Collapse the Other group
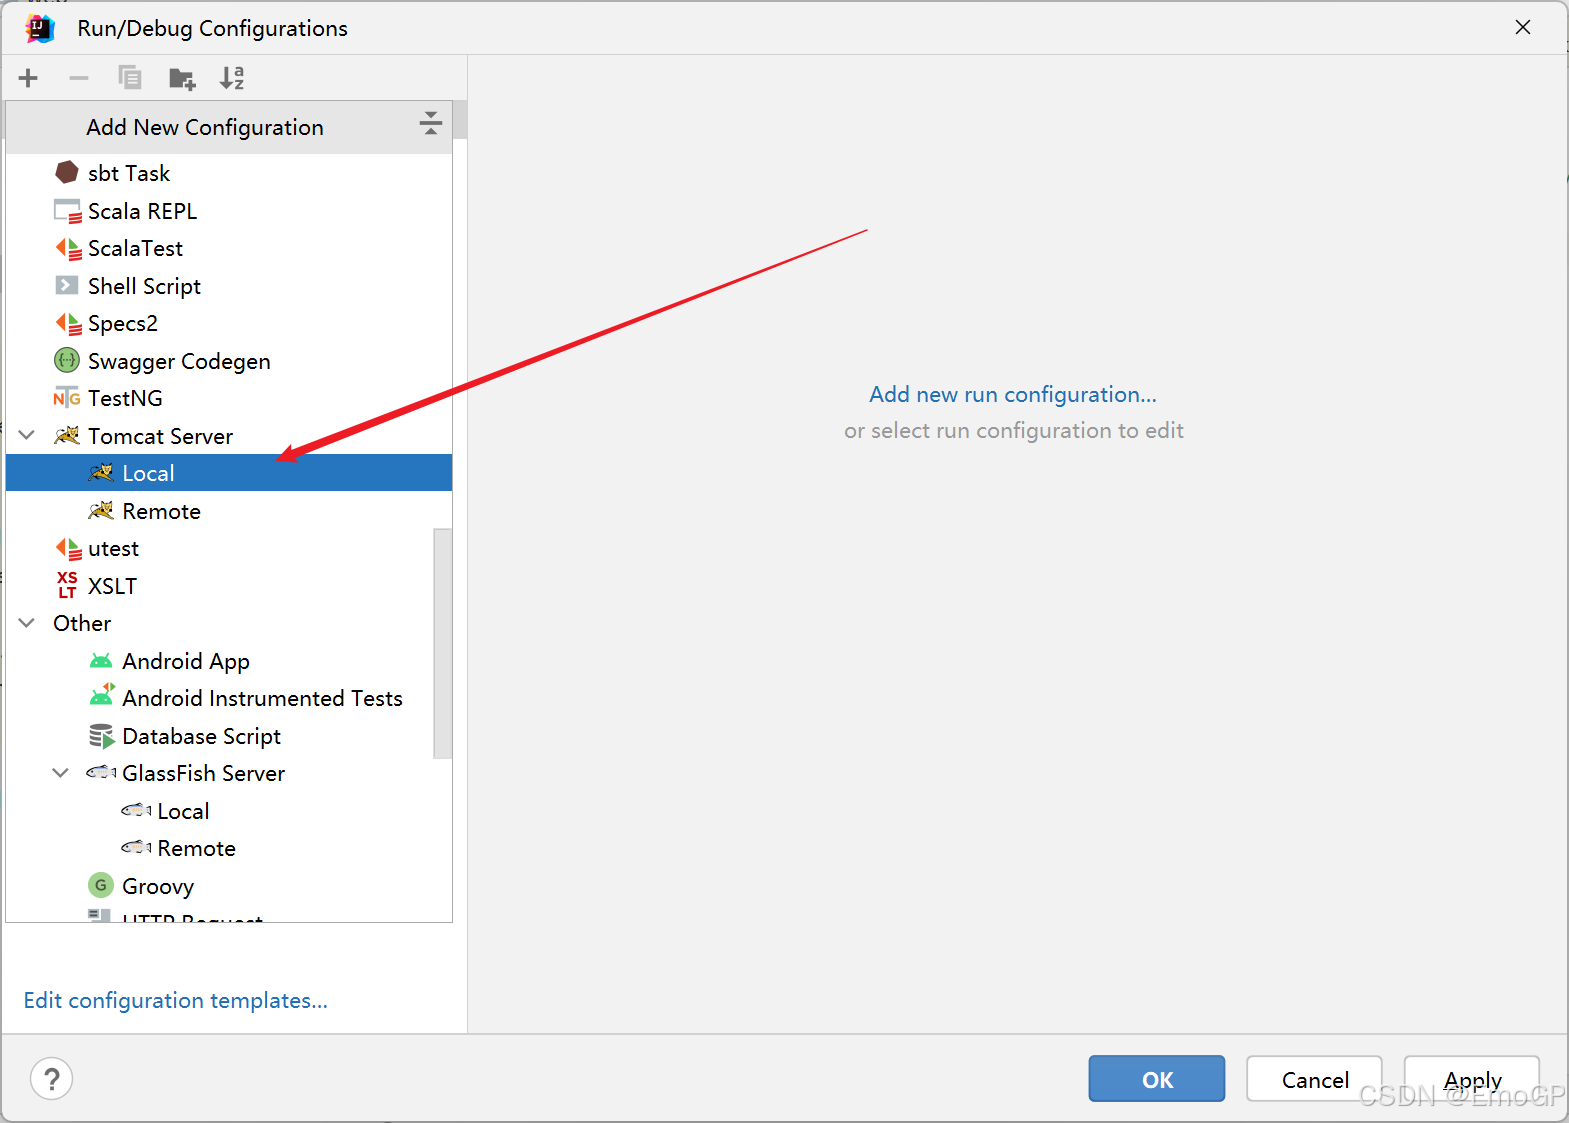1569x1123 pixels. (x=27, y=623)
